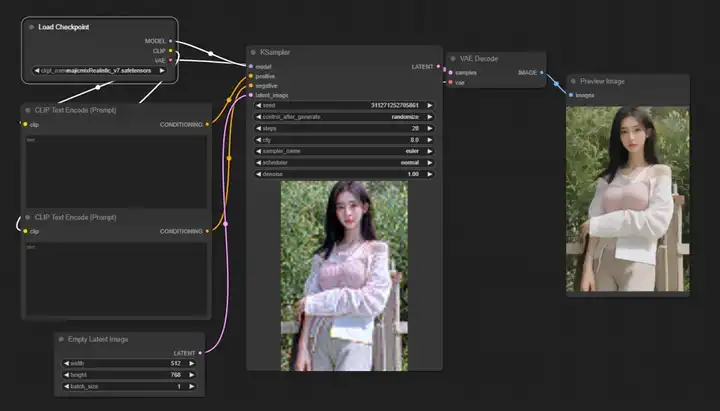
Task: Click the LATENT output socket on KSampler
Action: point(438,67)
